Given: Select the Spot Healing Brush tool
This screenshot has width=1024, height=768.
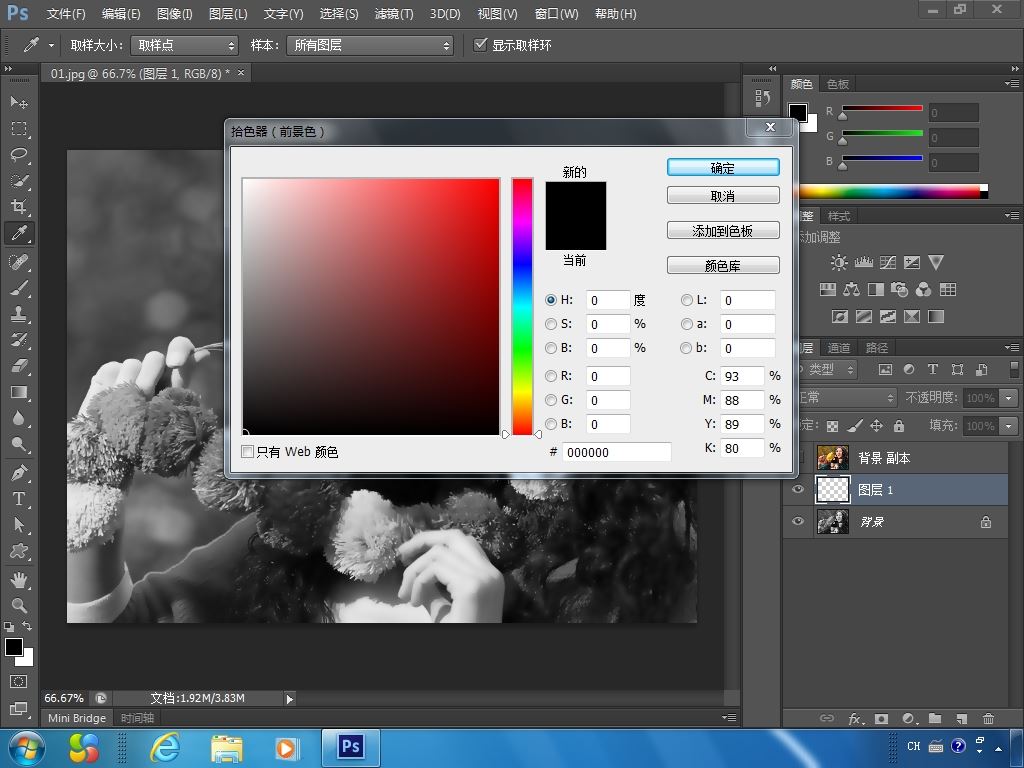Looking at the screenshot, I should pyautogui.click(x=19, y=262).
